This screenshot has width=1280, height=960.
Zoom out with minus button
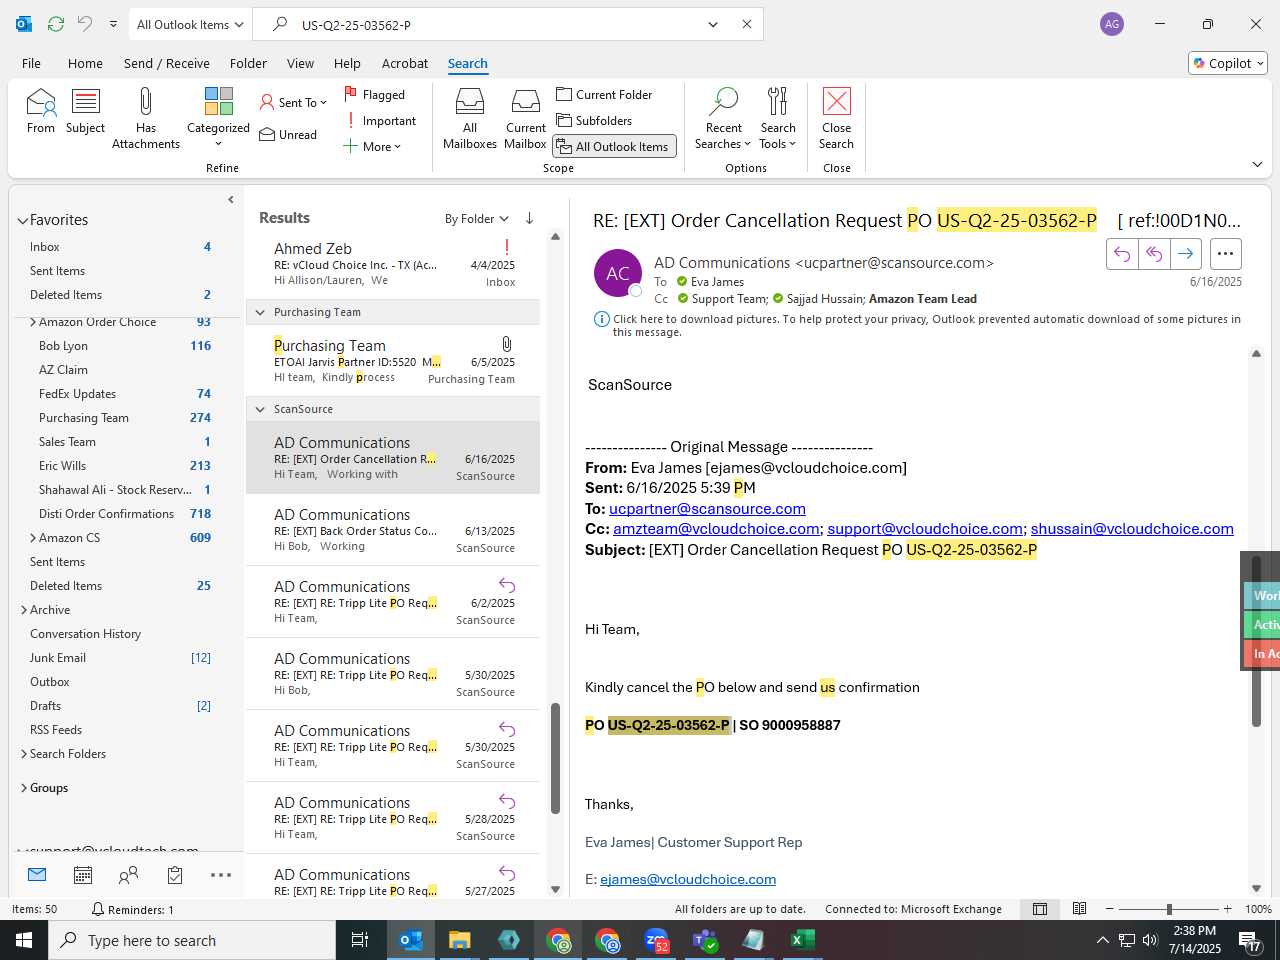(x=1109, y=909)
